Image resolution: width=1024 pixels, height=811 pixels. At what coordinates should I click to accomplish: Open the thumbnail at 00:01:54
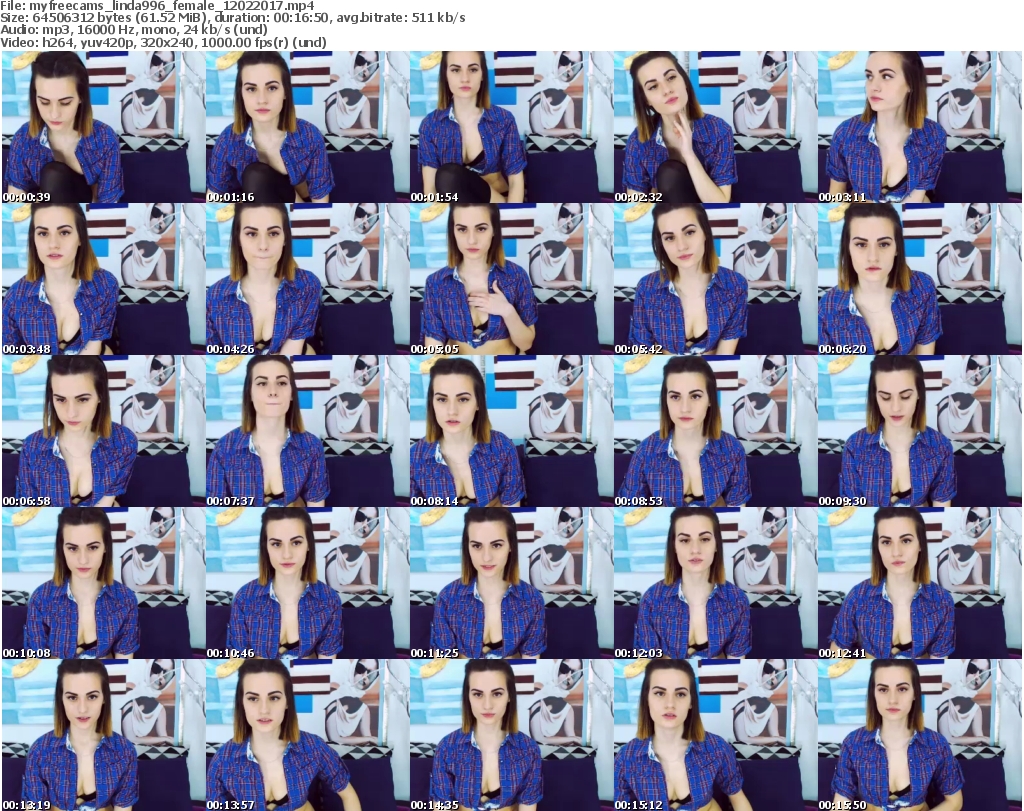pyautogui.click(x=511, y=127)
